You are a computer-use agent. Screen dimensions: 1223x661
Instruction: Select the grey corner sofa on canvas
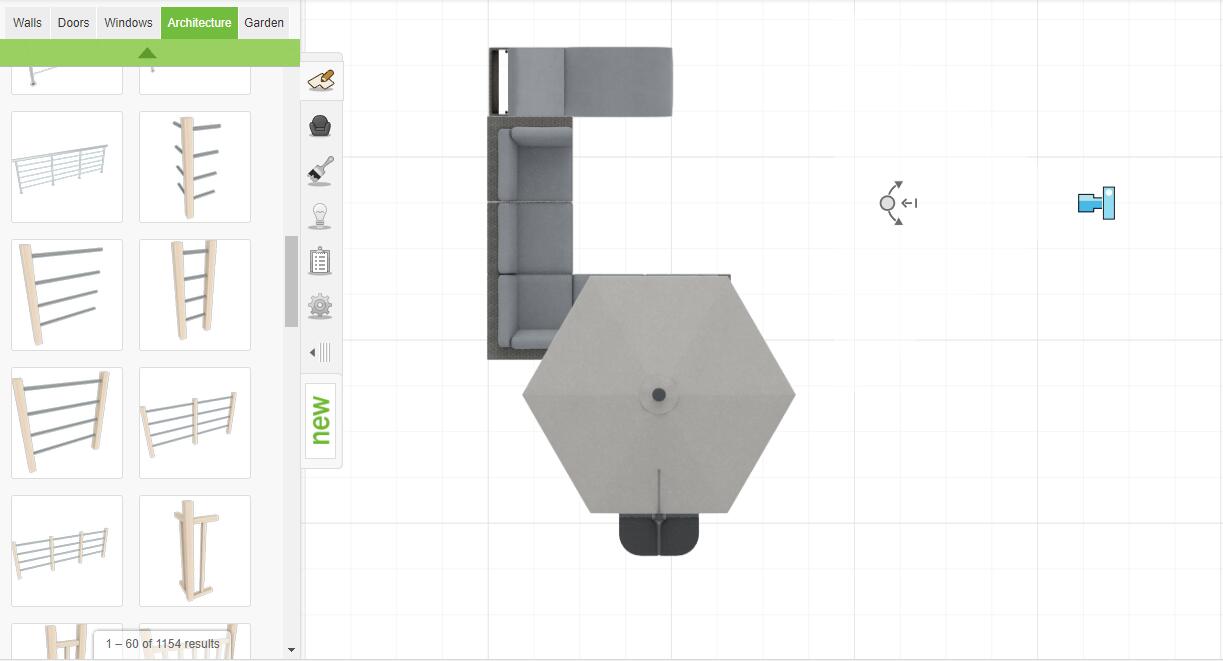[x=530, y=237]
